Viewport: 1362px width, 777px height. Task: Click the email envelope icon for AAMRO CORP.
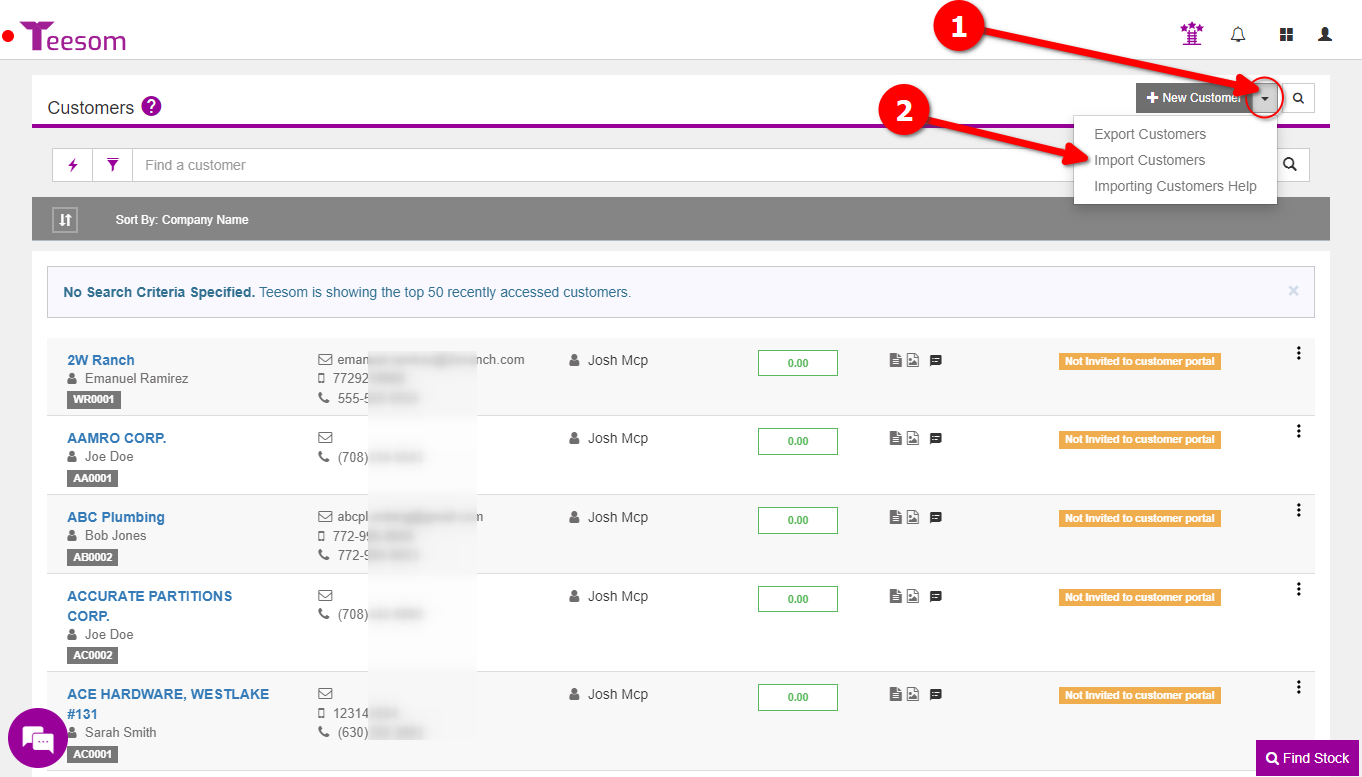[325, 438]
